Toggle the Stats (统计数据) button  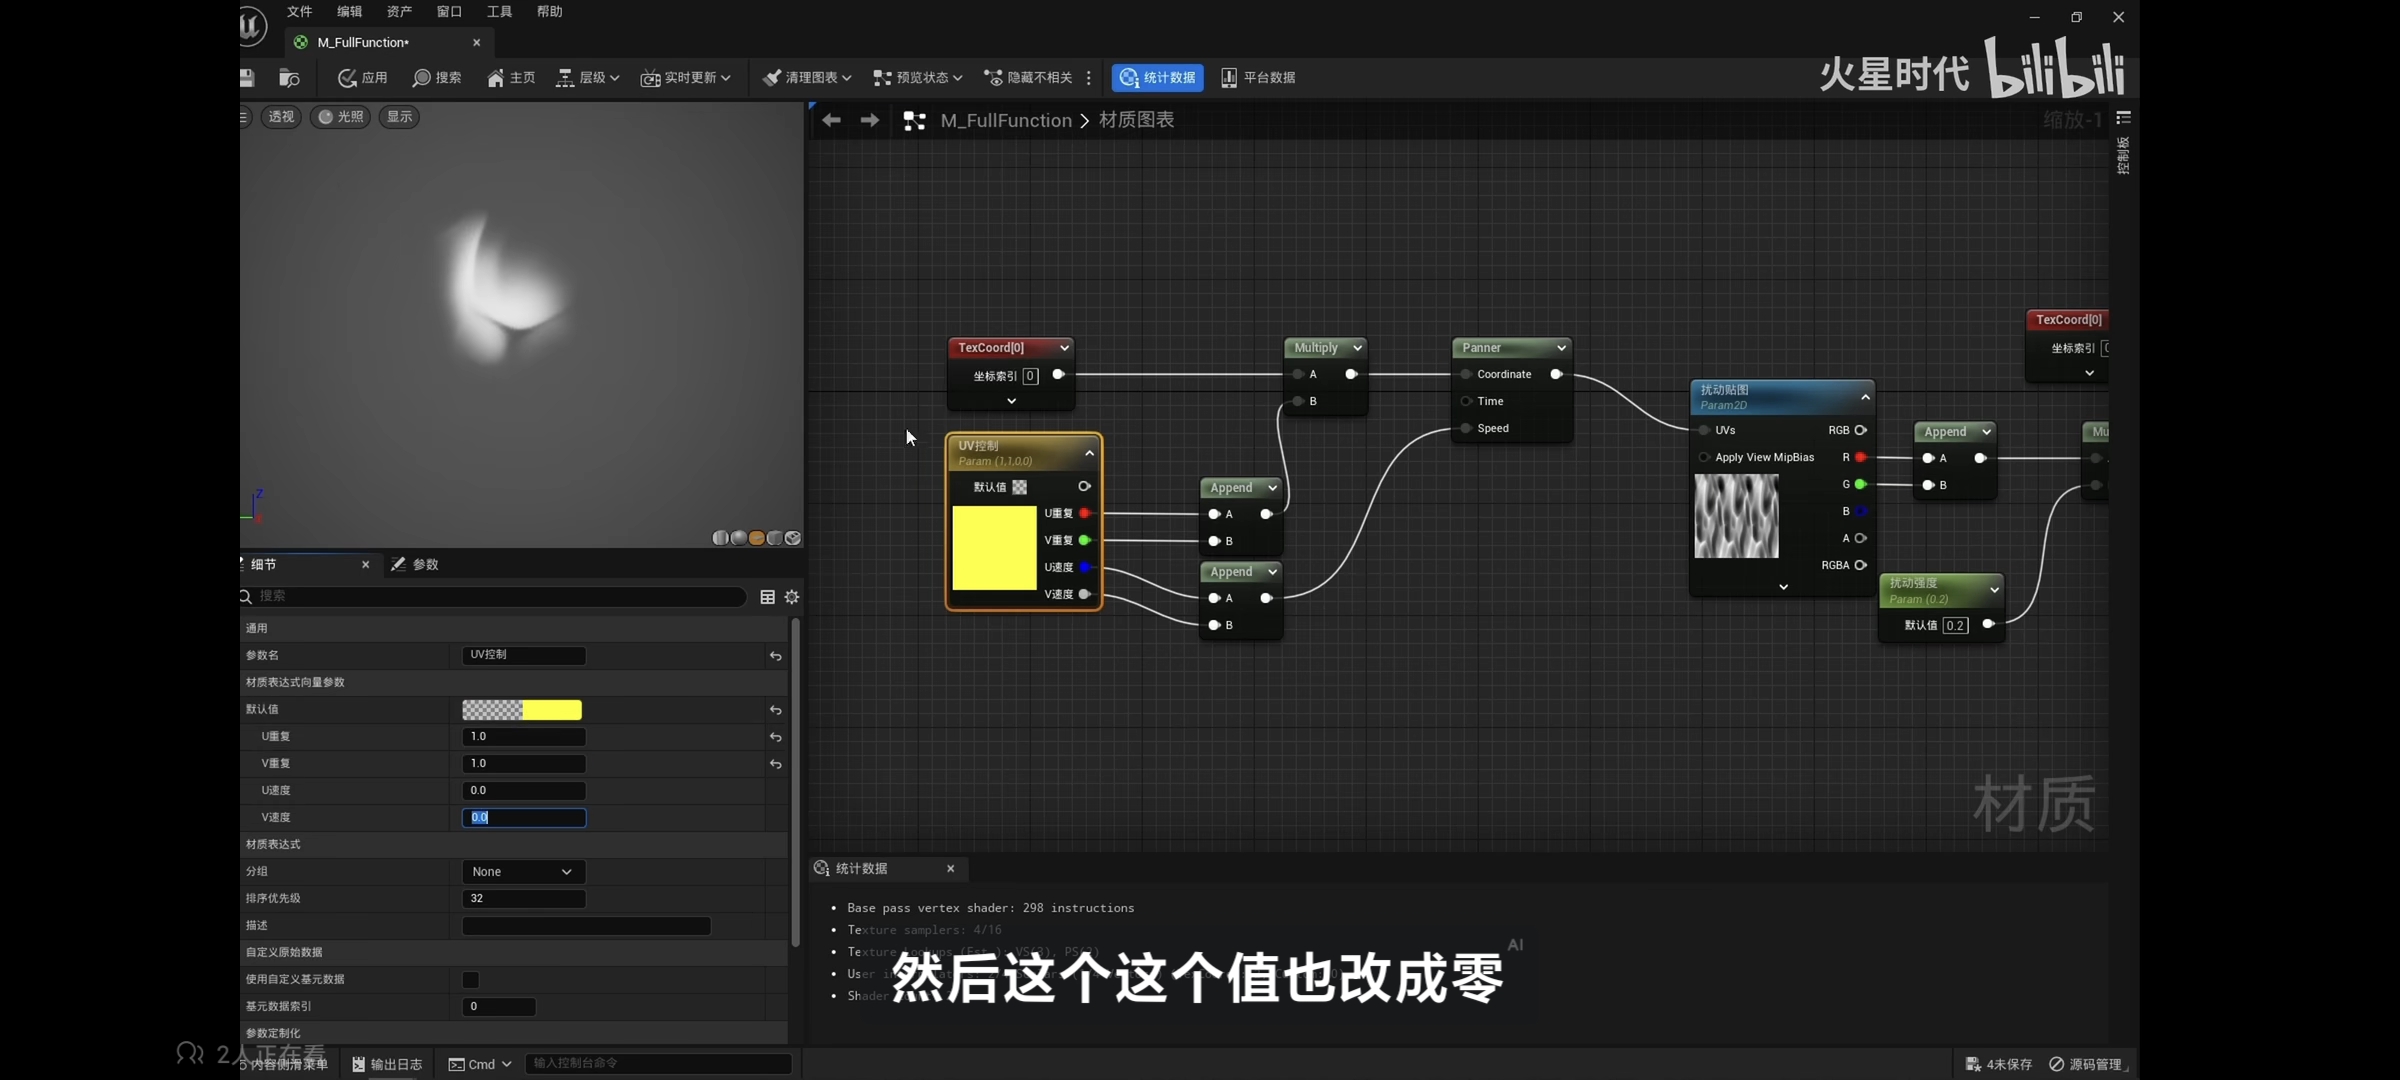pyautogui.click(x=1158, y=78)
